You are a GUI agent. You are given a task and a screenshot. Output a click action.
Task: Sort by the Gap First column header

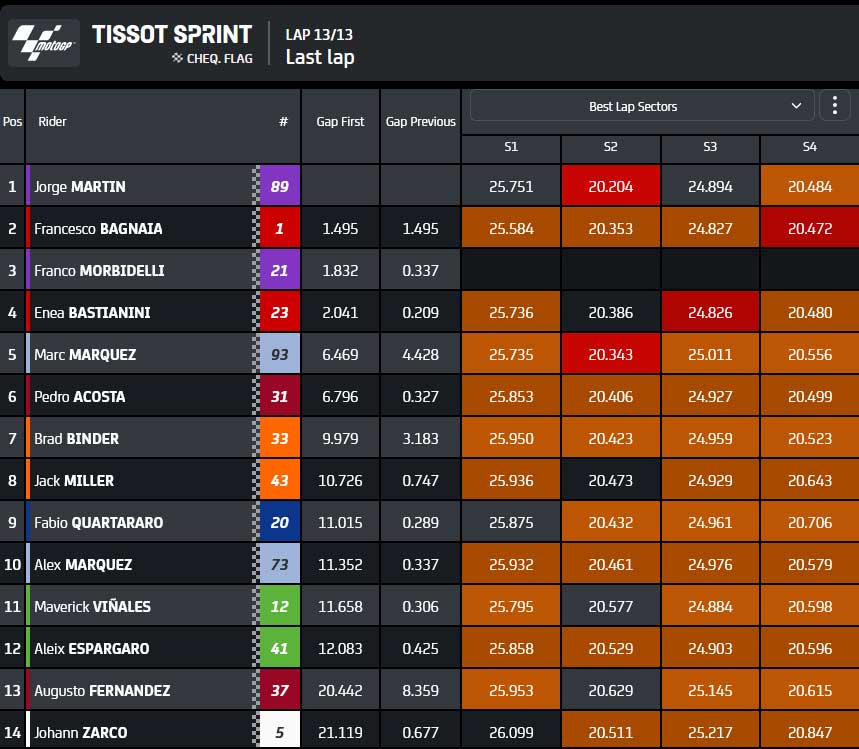point(340,122)
